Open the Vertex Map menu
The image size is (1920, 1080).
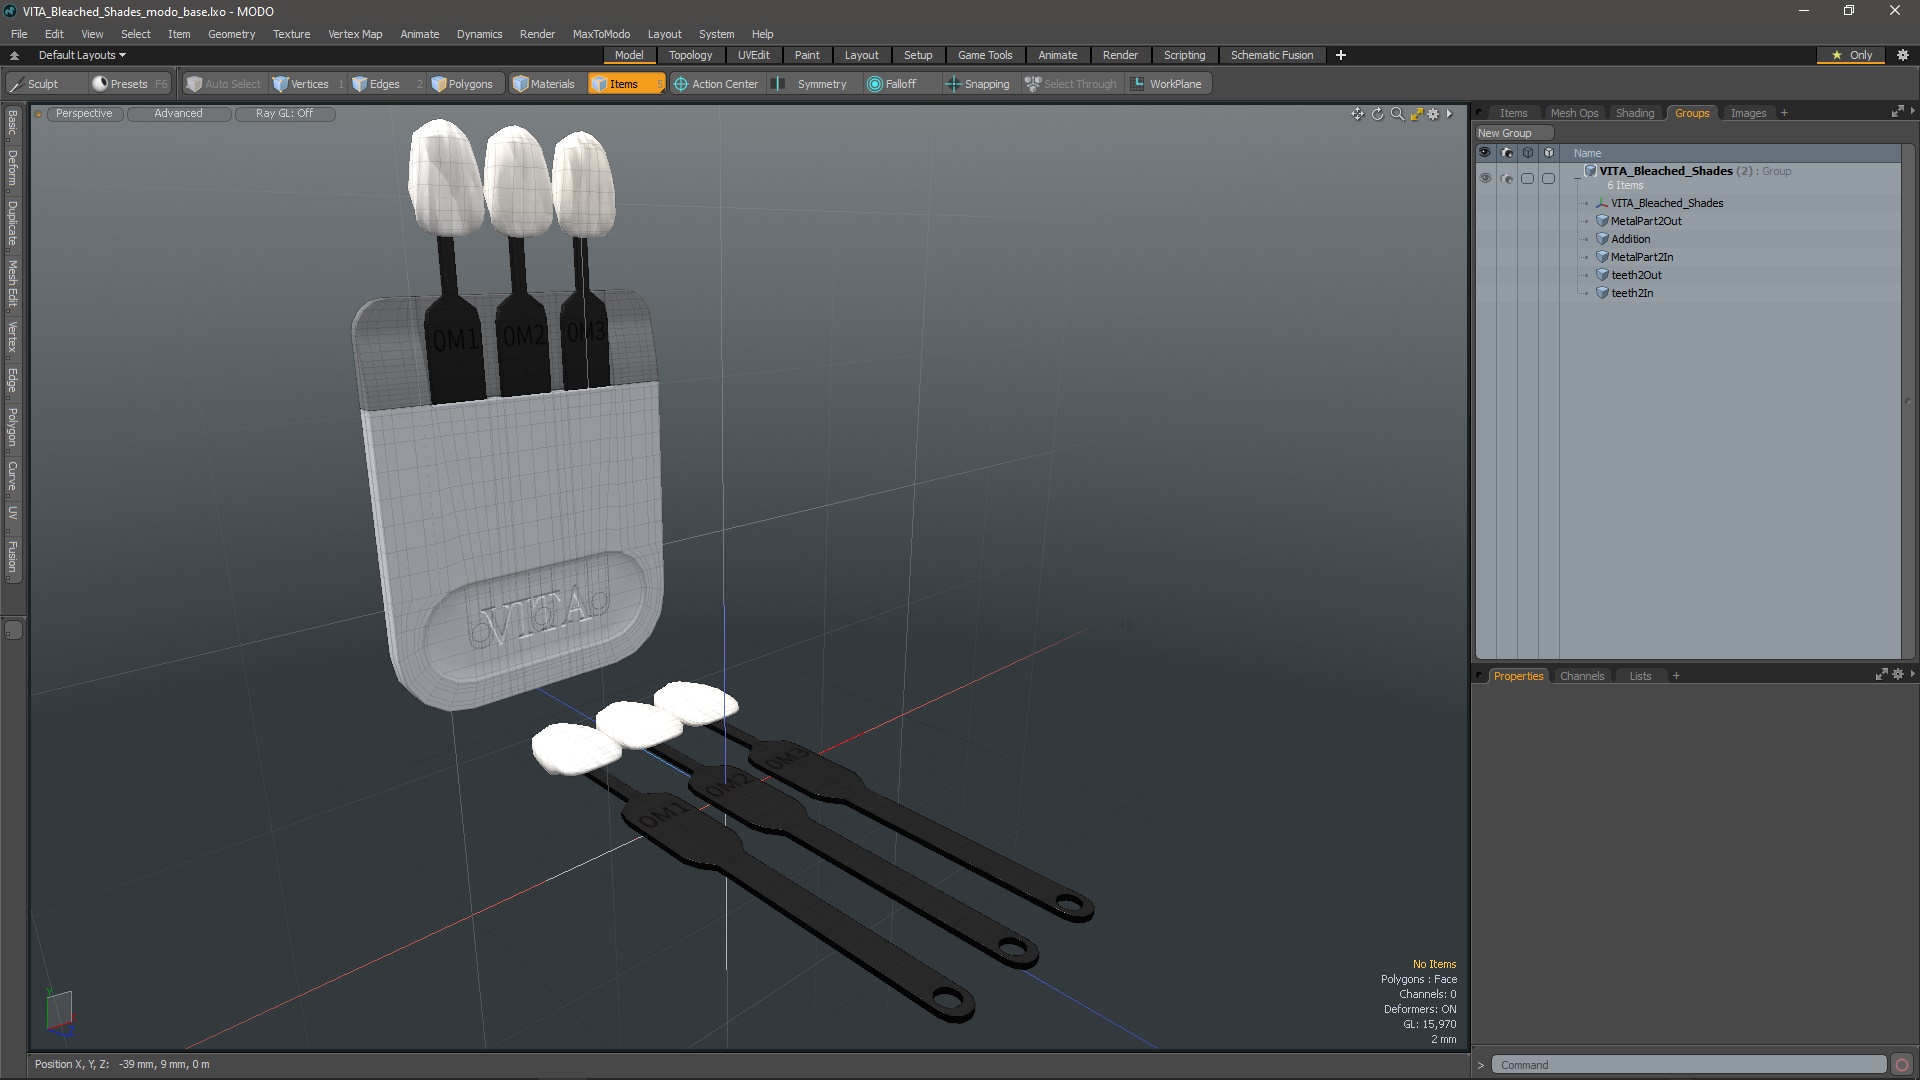355,34
